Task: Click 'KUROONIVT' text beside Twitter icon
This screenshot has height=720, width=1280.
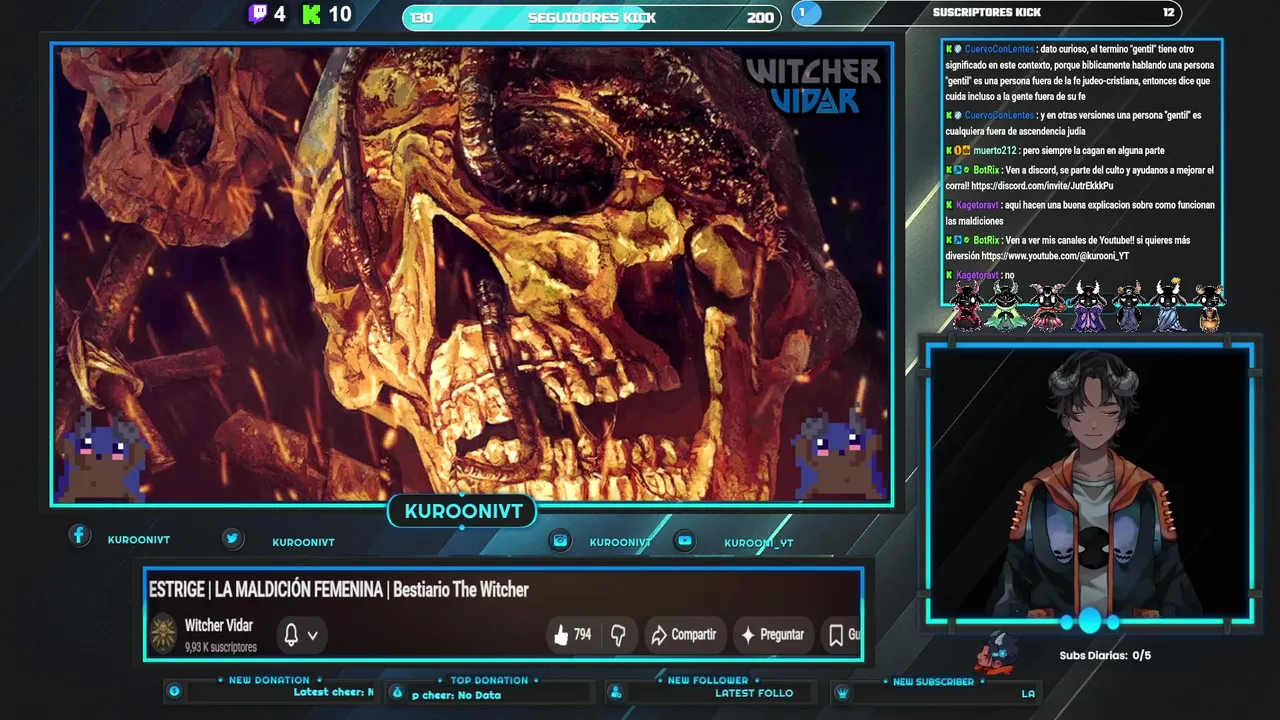Action: click(303, 542)
